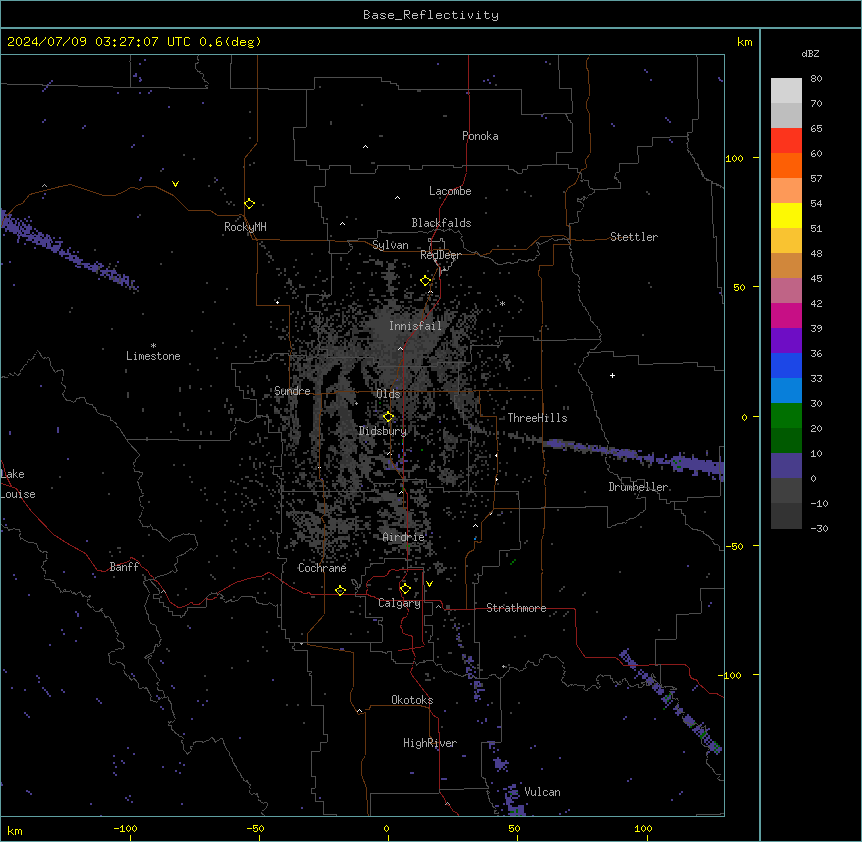Click the yellow marker north of Calgary label
This screenshot has height=842, width=862.
(x=405, y=589)
